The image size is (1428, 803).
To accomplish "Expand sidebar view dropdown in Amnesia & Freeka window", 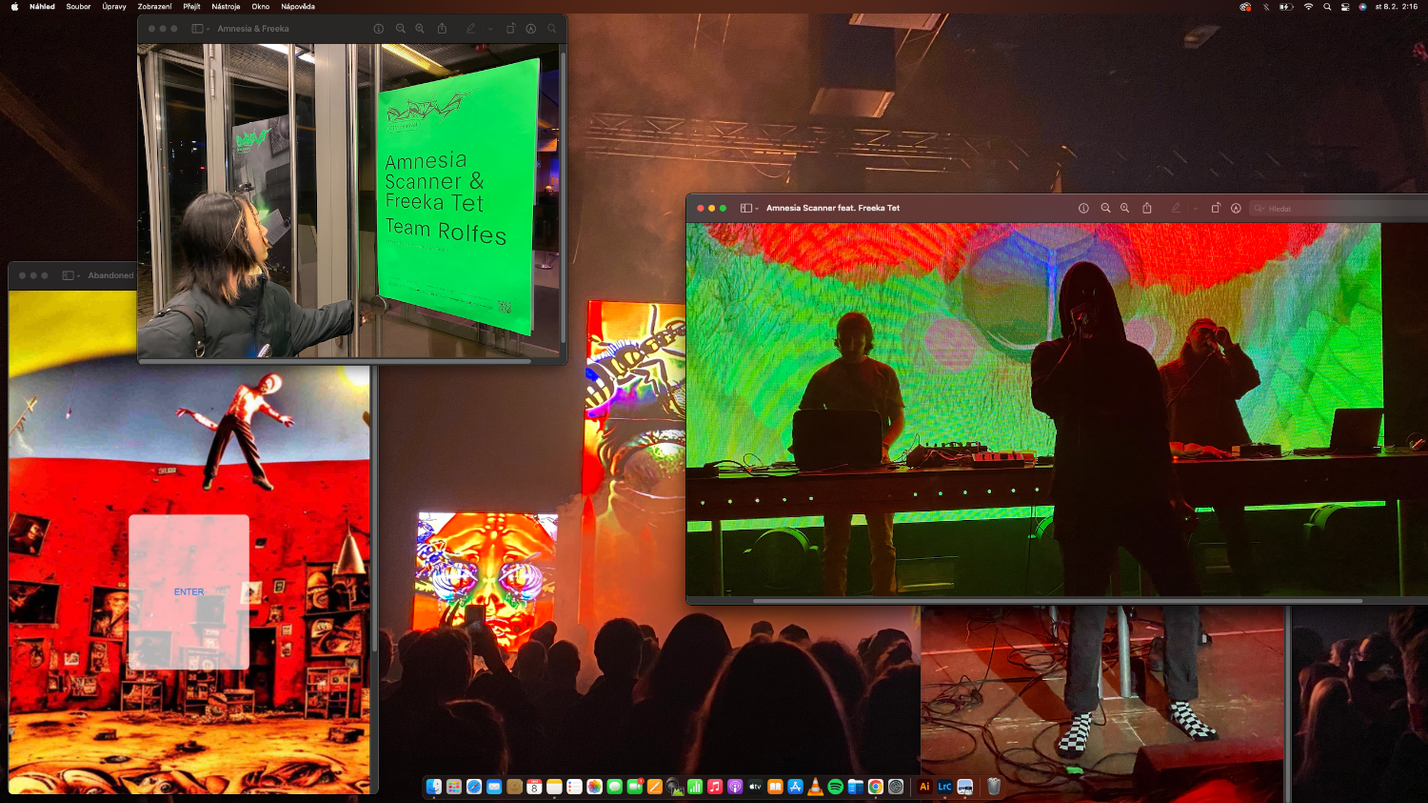I will coord(209,29).
